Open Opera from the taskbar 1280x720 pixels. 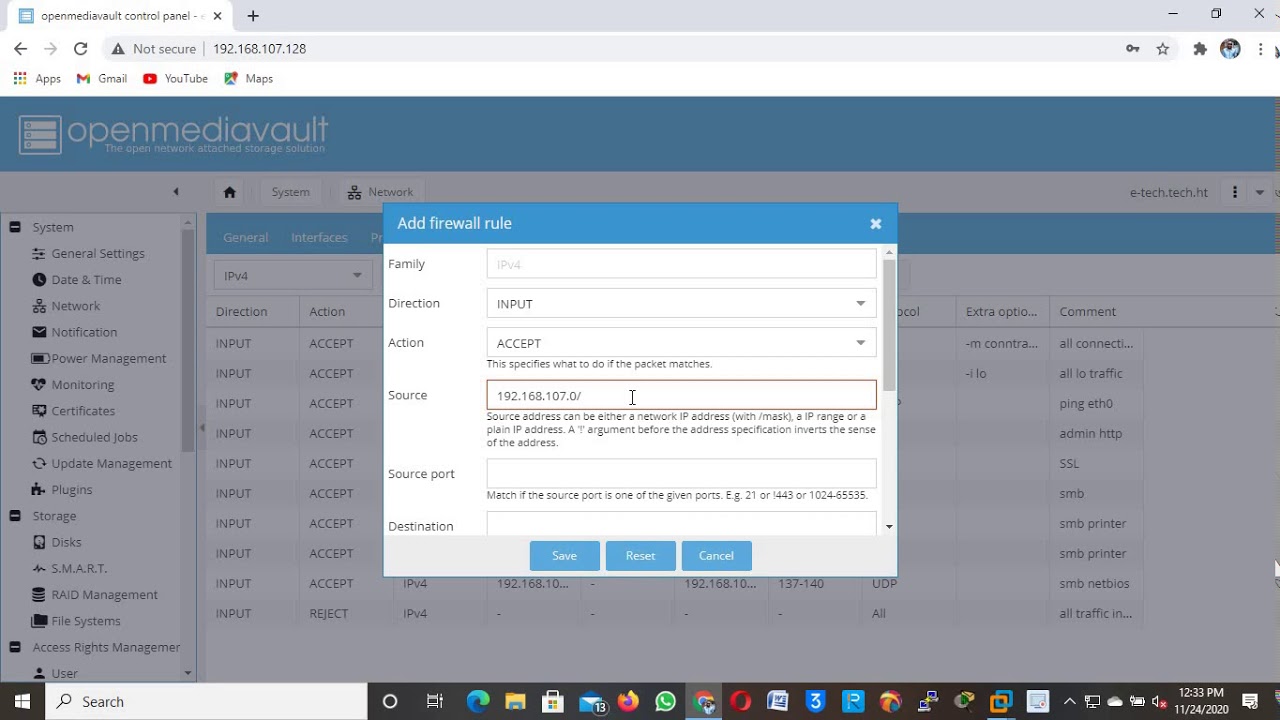tap(741, 701)
